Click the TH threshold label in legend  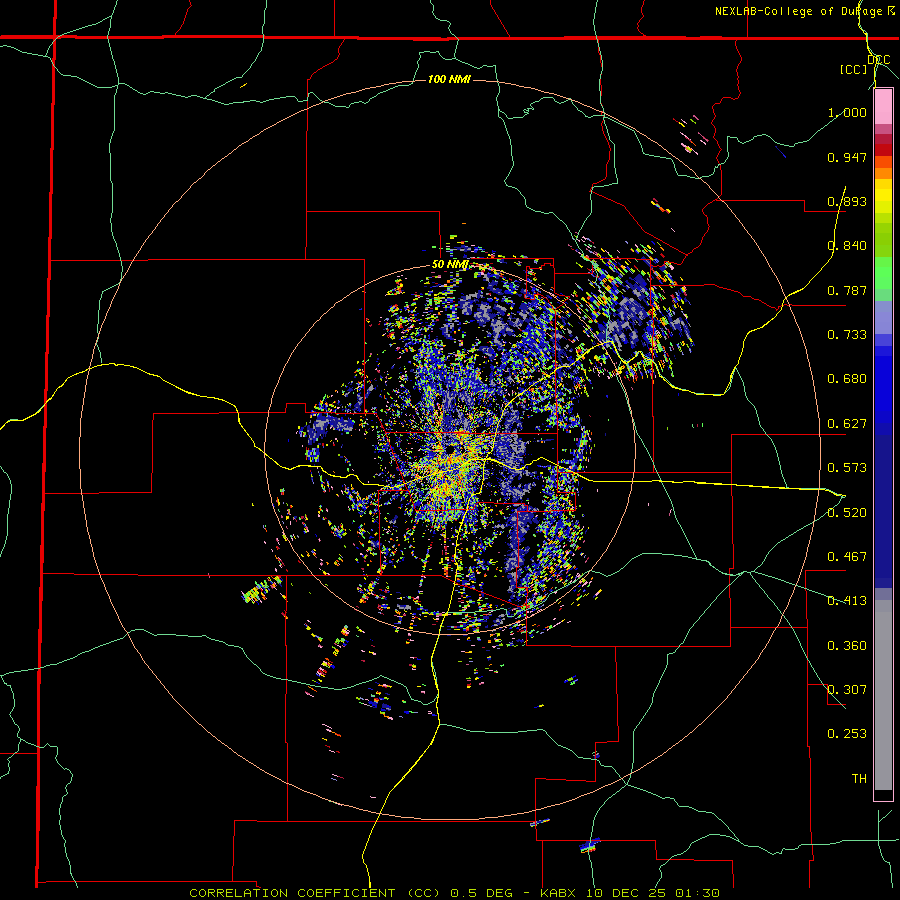point(859,779)
